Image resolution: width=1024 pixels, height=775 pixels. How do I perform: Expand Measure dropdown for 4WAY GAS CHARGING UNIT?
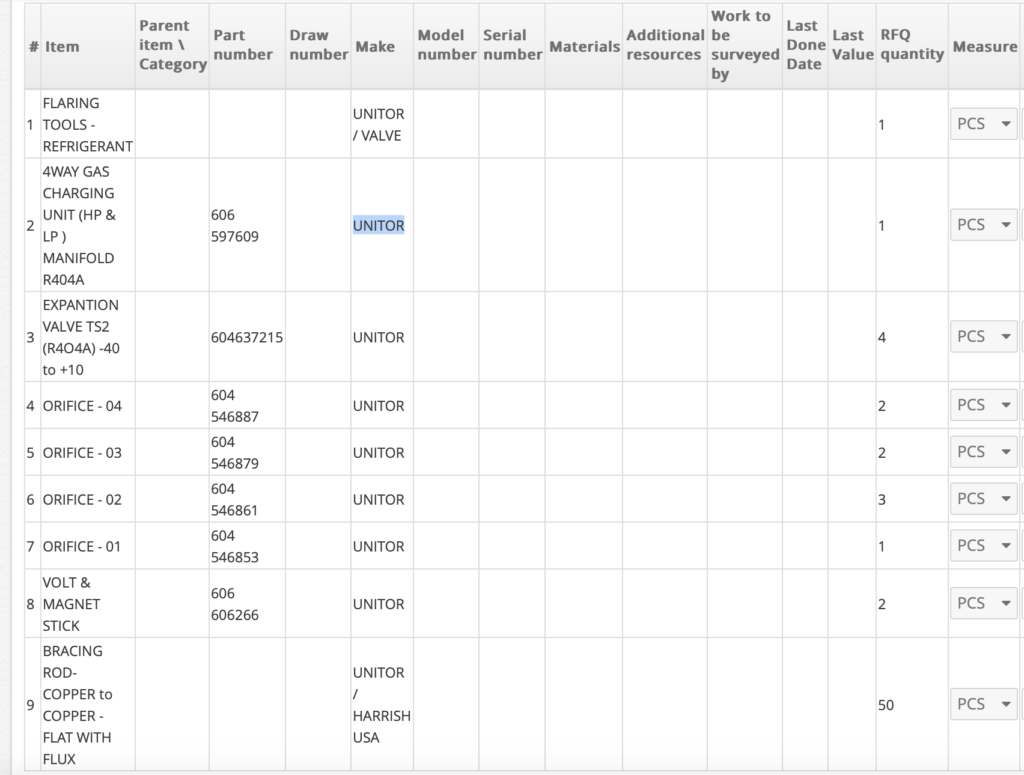click(982, 225)
